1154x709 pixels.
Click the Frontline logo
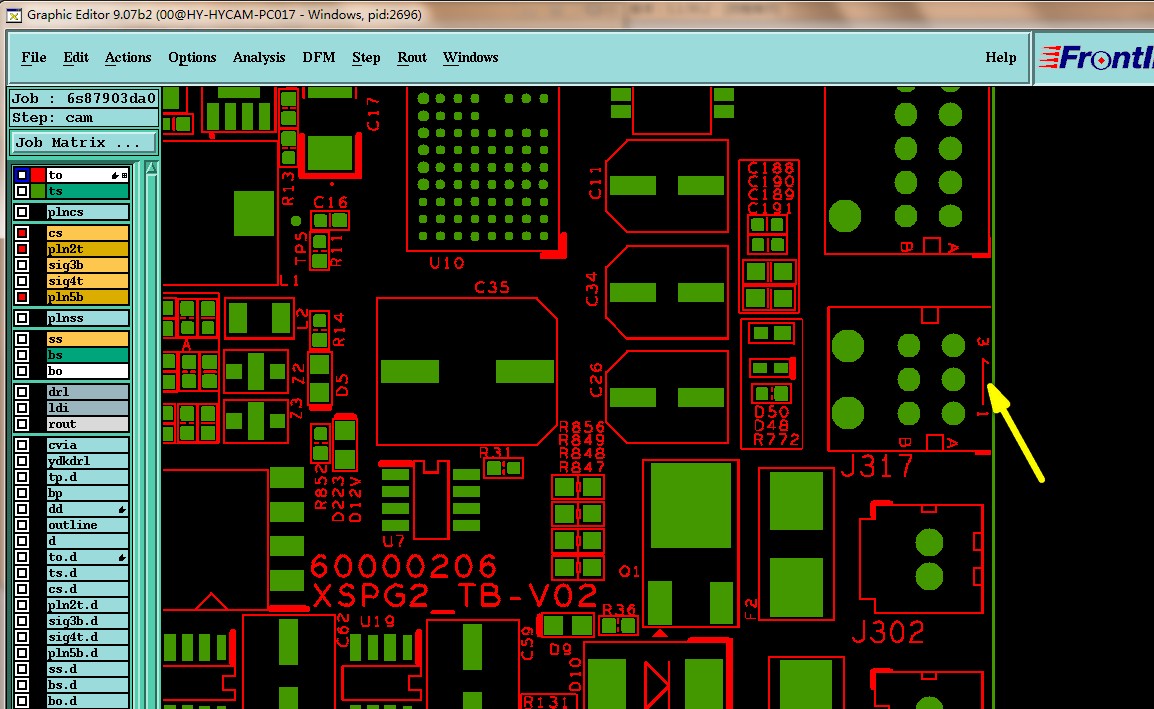(x=1096, y=57)
